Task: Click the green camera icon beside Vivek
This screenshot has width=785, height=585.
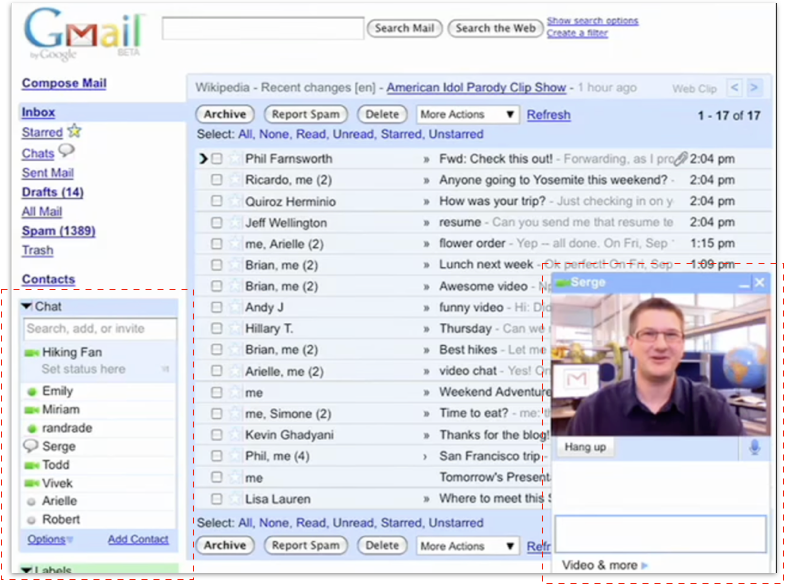Action: click(32, 483)
